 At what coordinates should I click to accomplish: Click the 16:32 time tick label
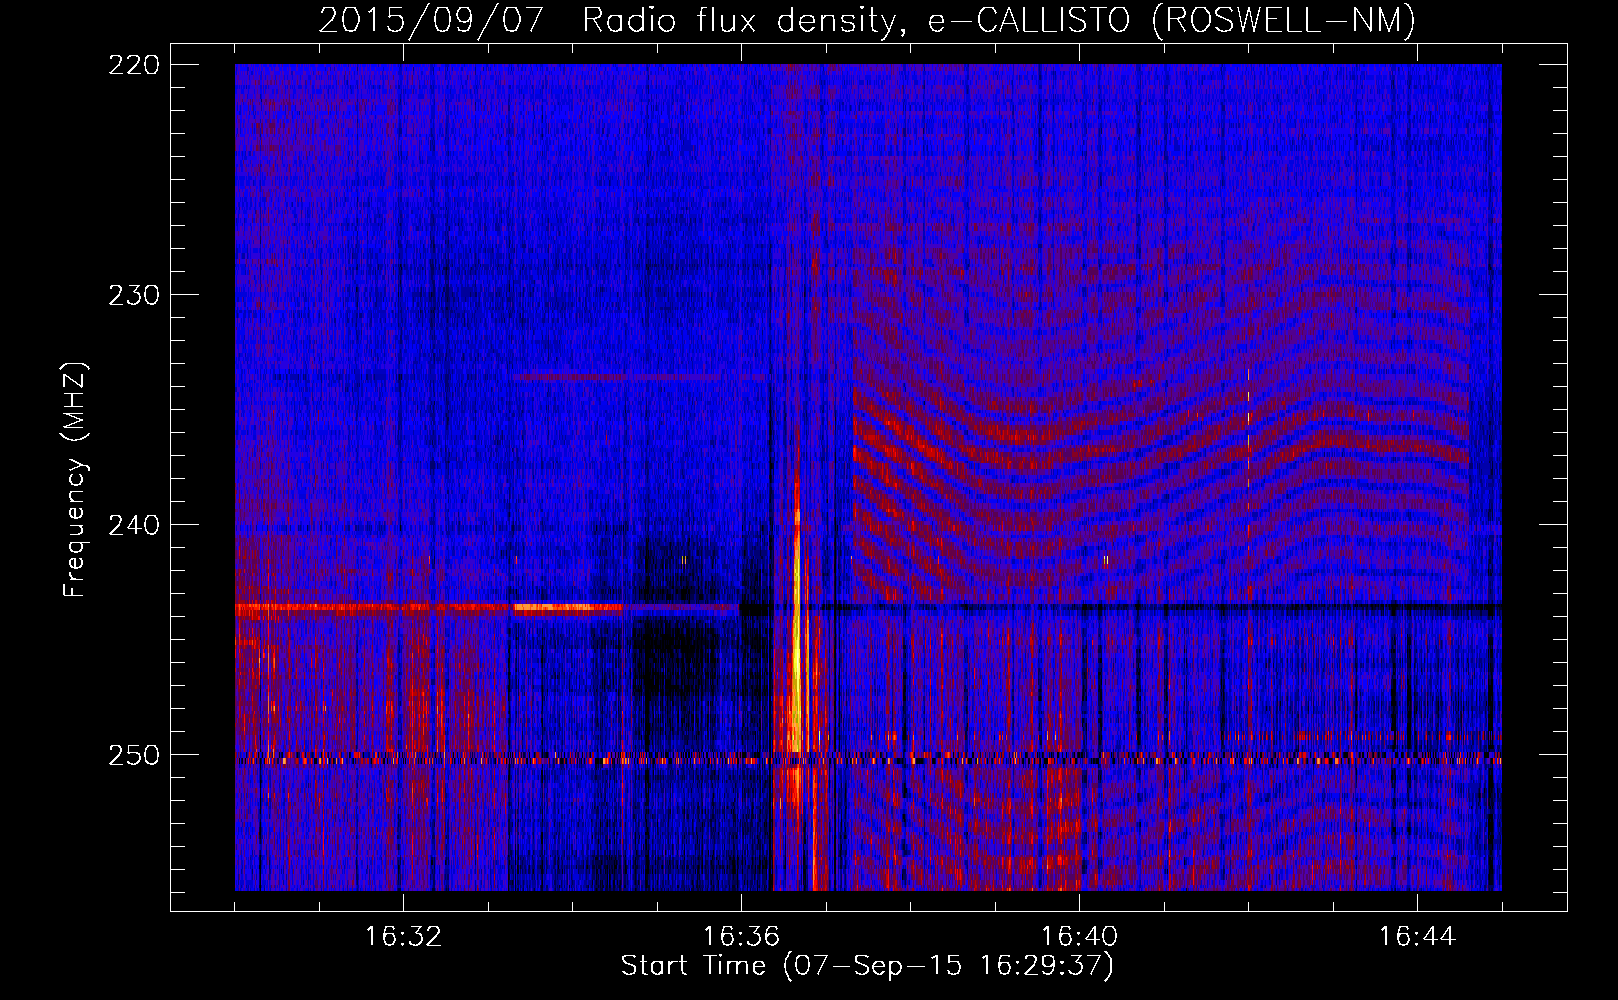click(x=403, y=937)
